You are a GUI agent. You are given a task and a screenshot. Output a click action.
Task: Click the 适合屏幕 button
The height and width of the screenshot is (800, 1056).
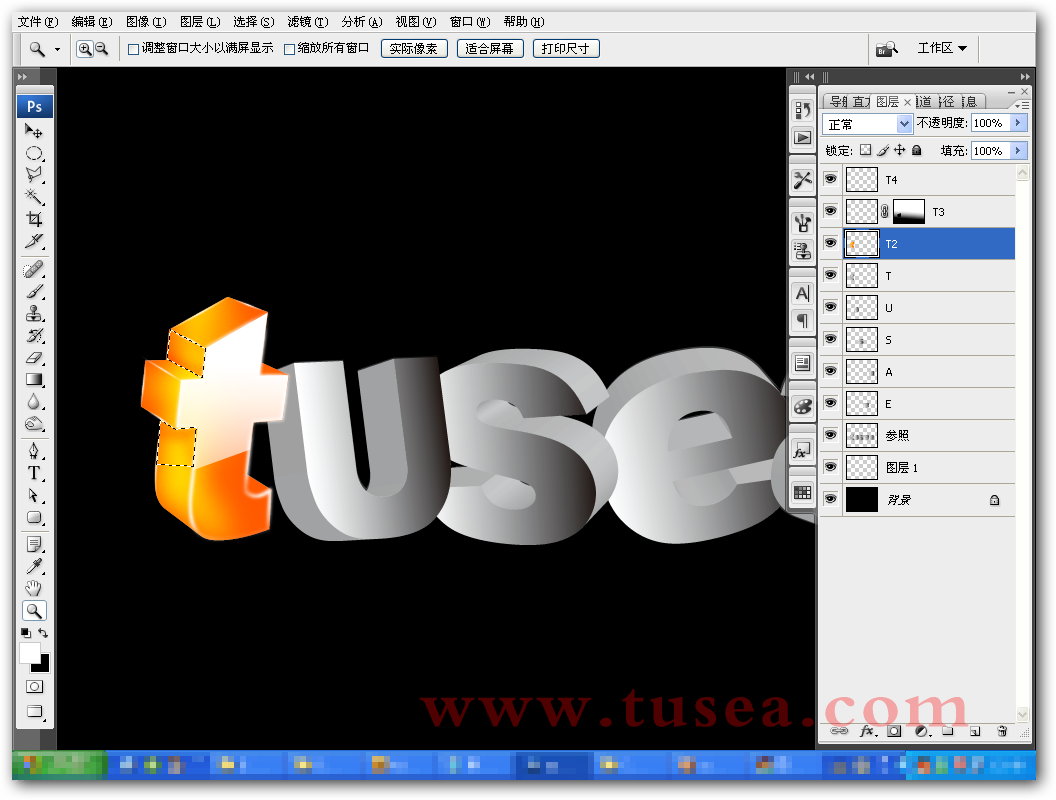click(490, 48)
